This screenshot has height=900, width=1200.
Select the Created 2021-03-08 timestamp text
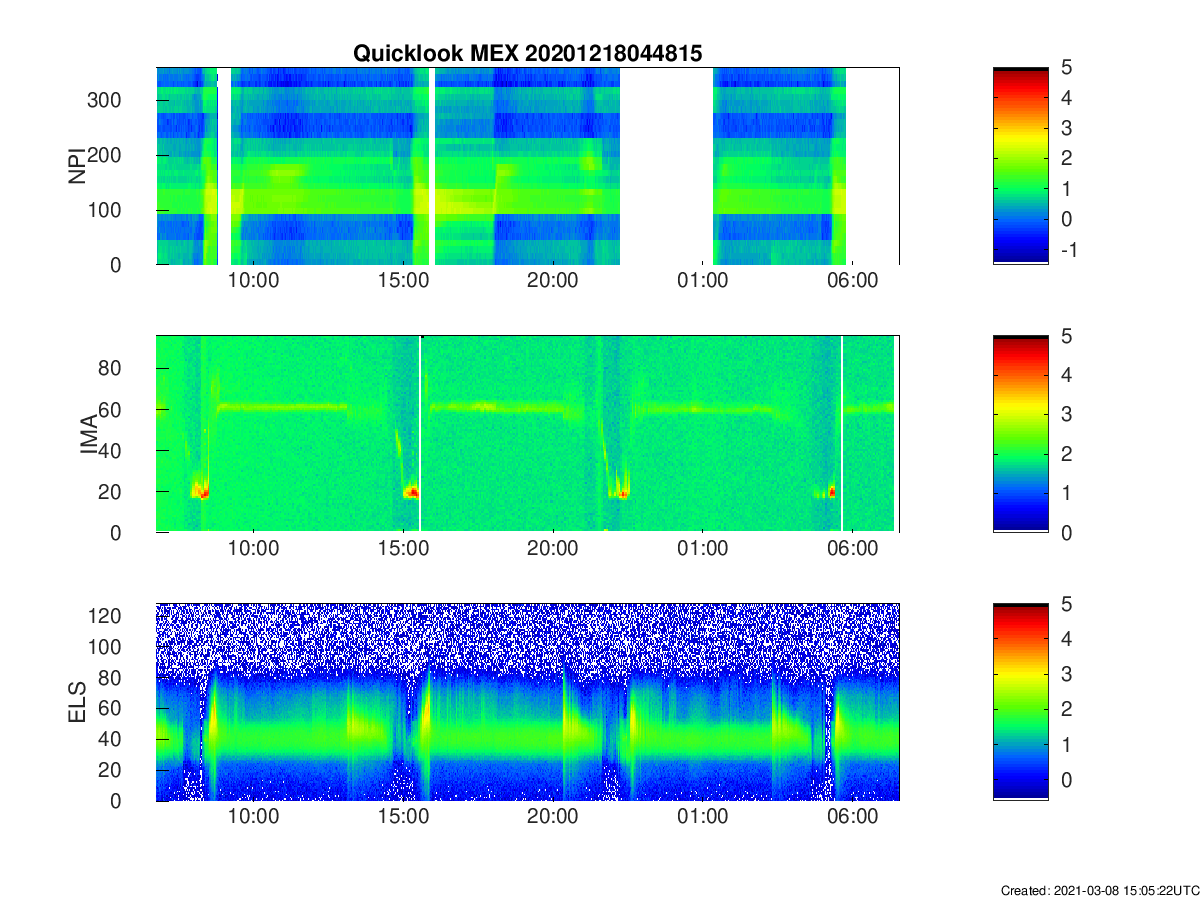tap(1099, 890)
